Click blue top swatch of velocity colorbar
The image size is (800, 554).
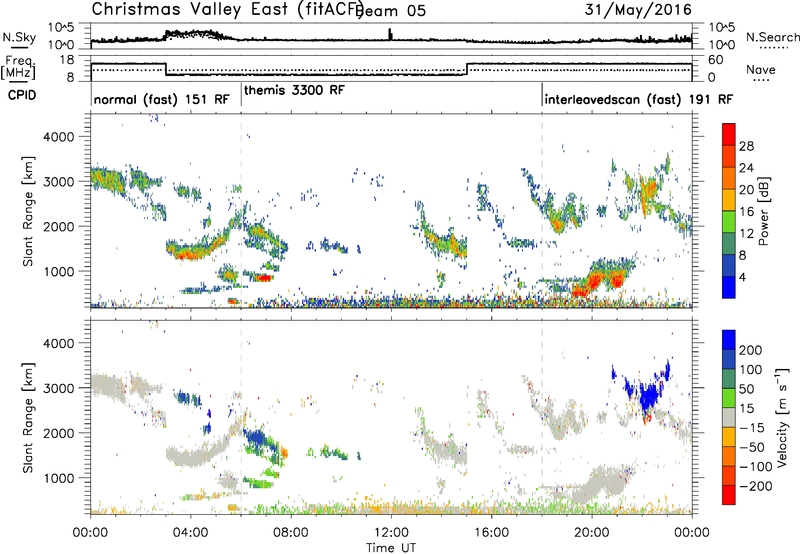click(x=729, y=340)
